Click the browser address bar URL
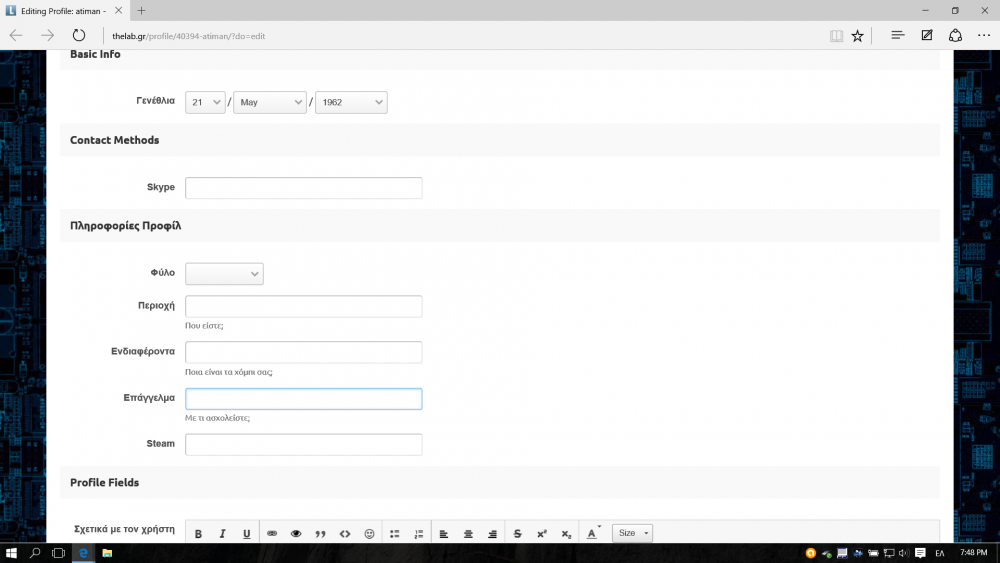 click(x=189, y=36)
